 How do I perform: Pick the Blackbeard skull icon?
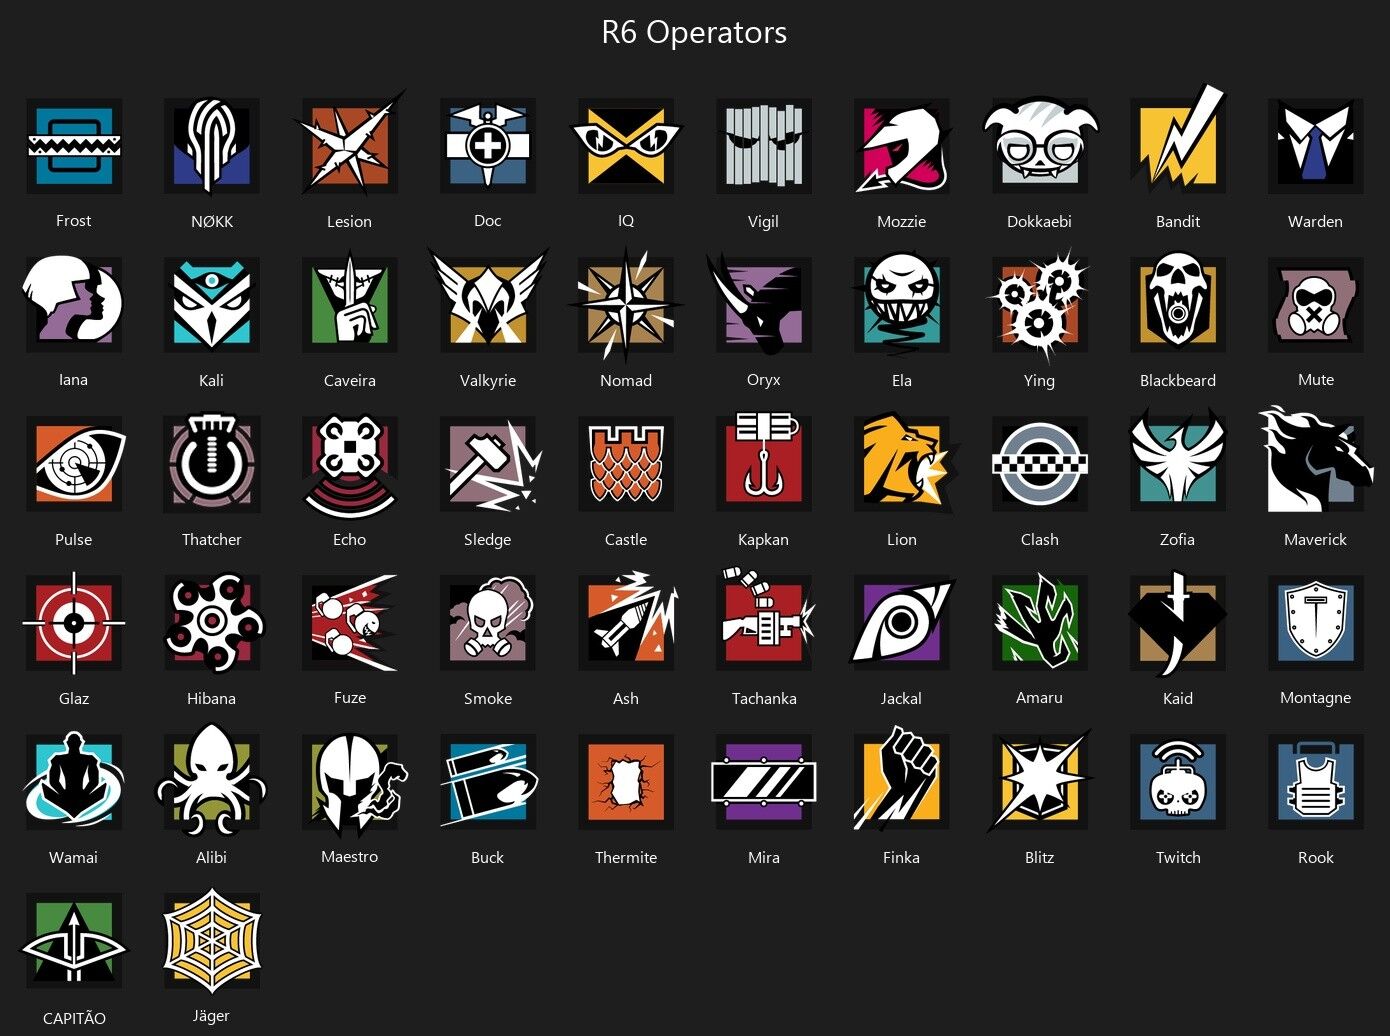click(x=1178, y=304)
